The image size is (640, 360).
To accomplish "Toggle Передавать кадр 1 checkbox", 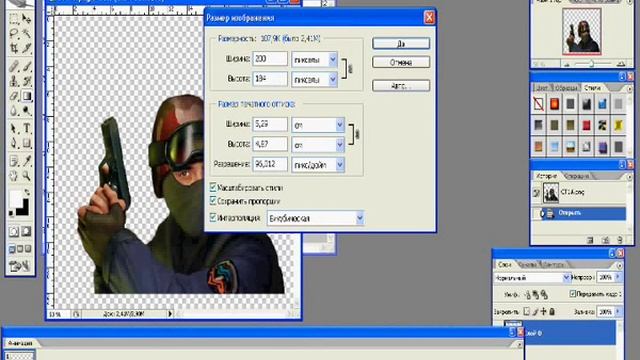I will (573, 293).
